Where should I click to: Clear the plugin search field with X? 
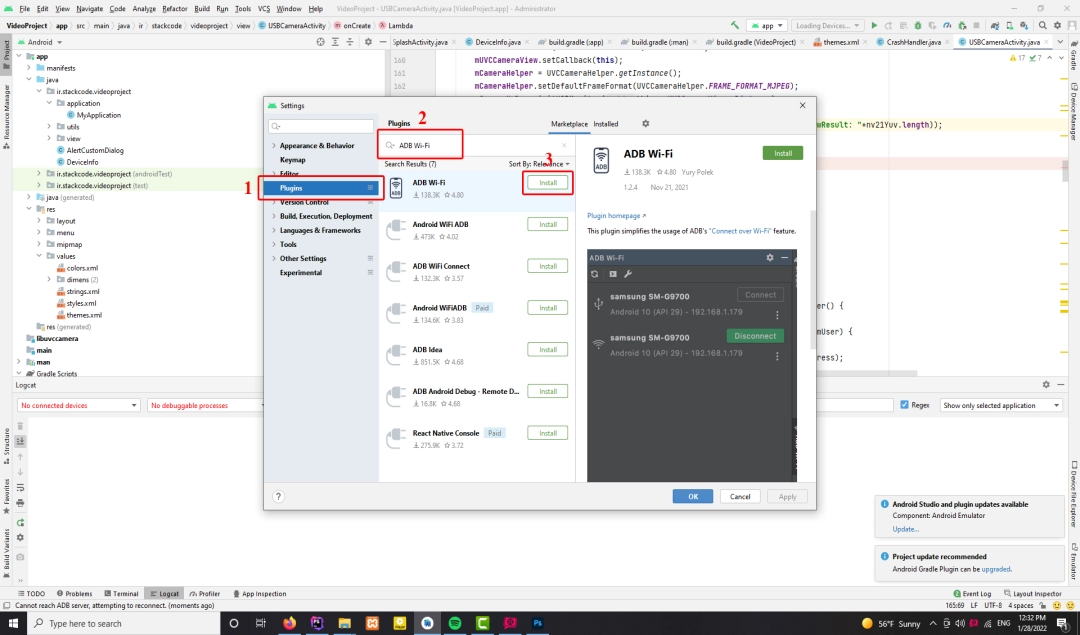pos(564,145)
